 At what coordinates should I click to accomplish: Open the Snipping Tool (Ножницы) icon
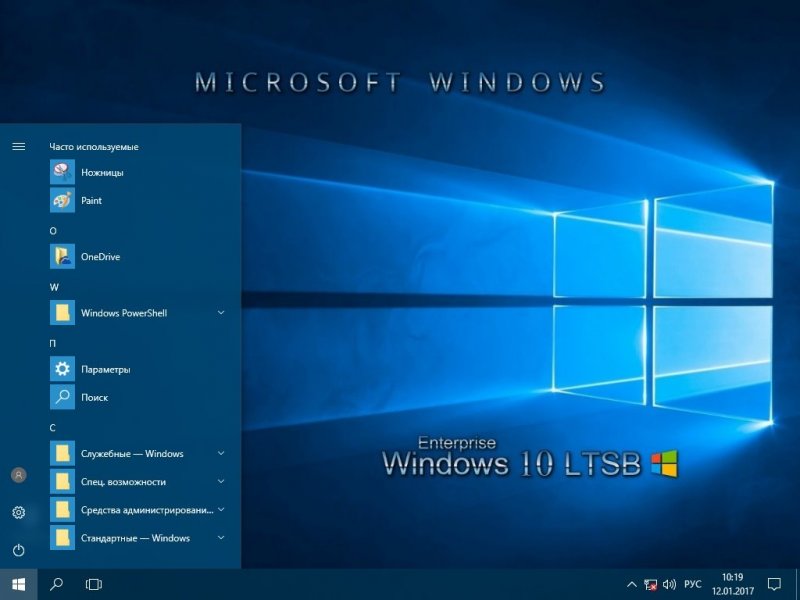(62, 172)
